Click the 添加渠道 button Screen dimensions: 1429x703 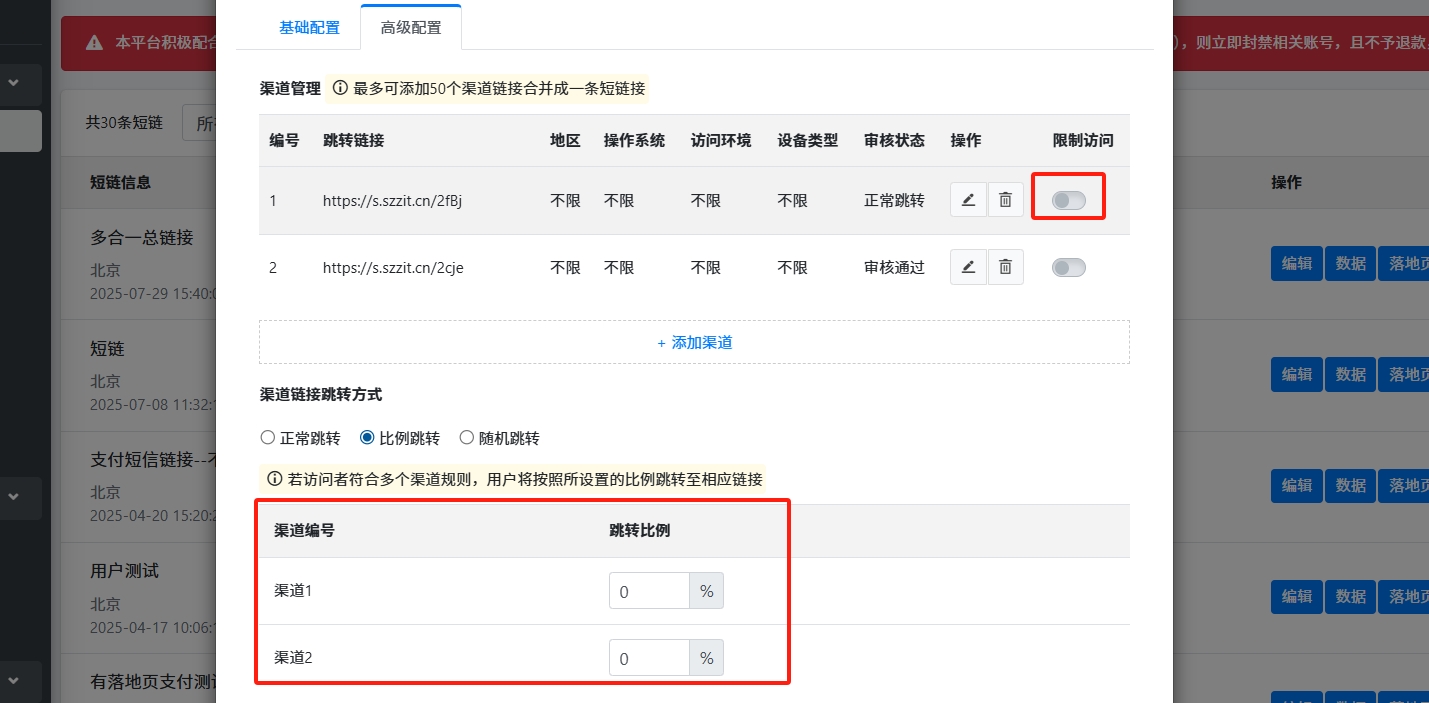pyautogui.click(x=694, y=342)
